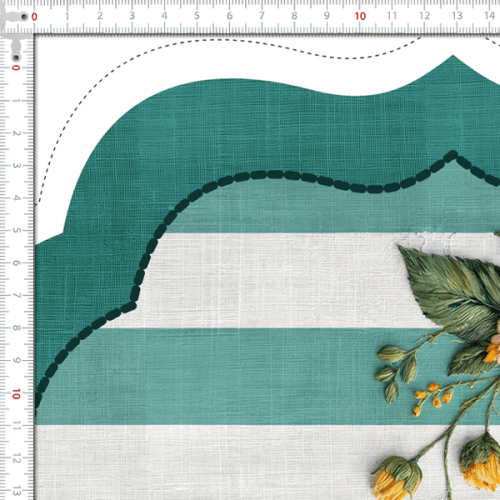Click the rivet hole beside the horizontal ruler's zero
Viewport: 500px width, 500px height.
tap(24, 17)
